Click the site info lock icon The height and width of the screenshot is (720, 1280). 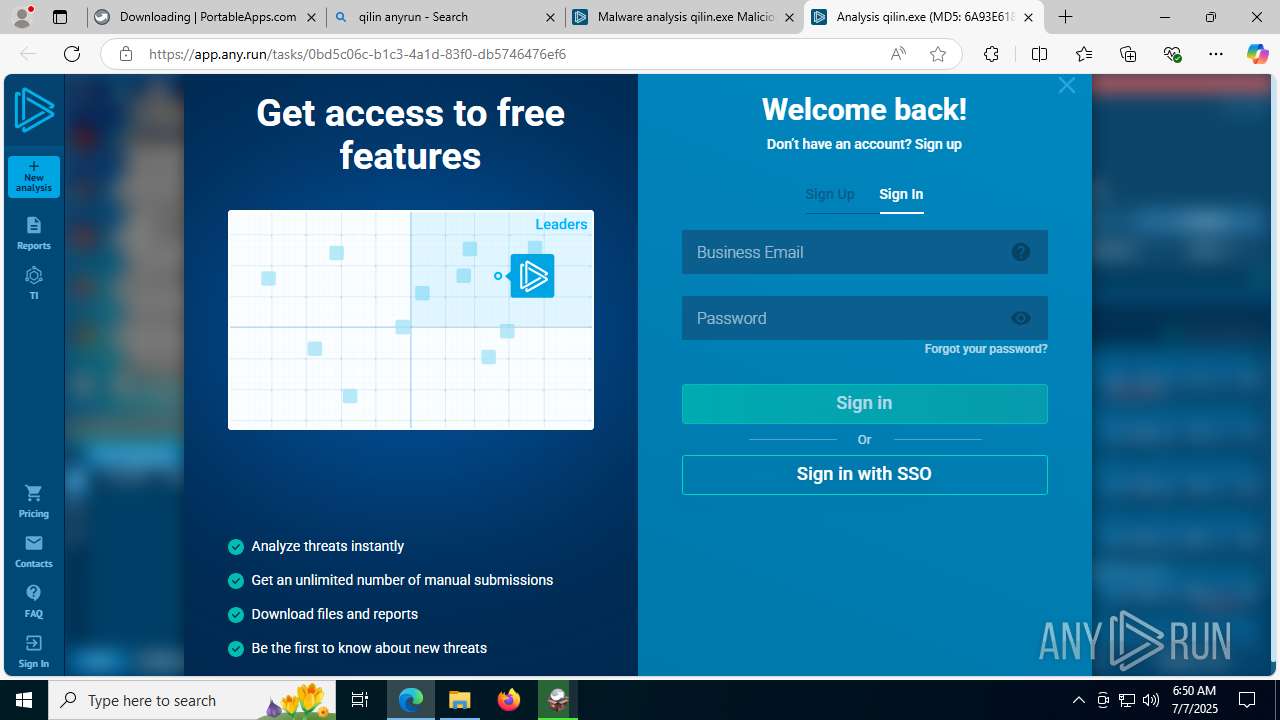pos(125,54)
